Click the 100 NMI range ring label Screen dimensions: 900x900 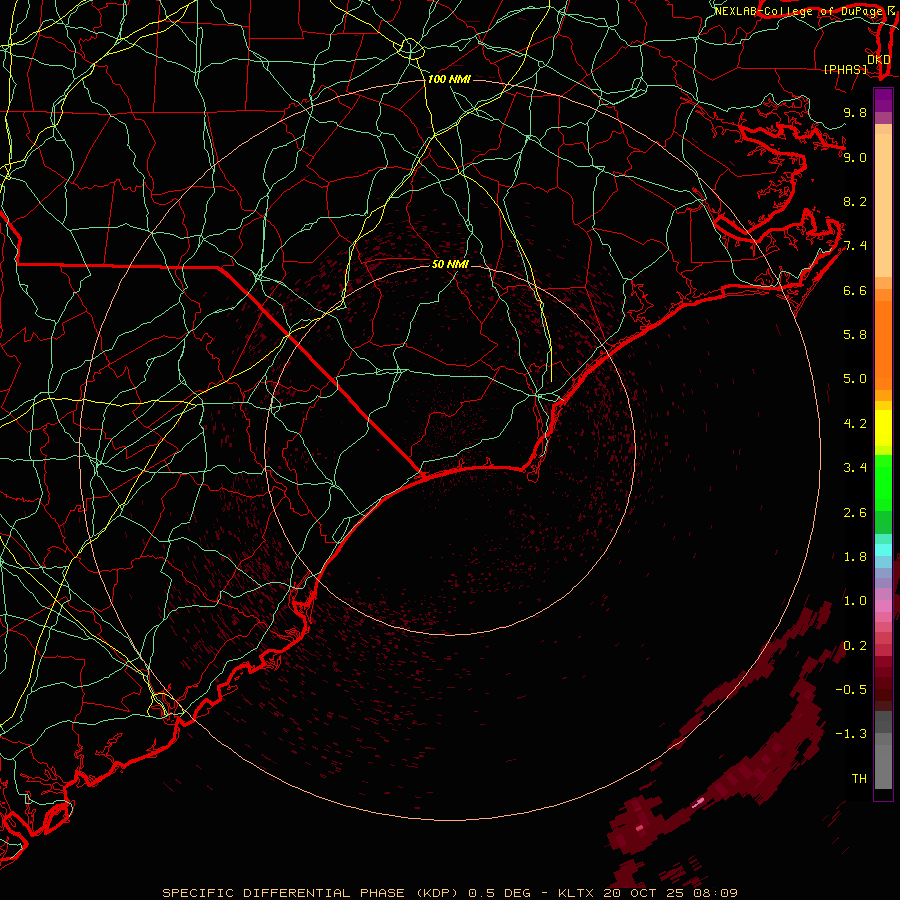[x=449, y=79]
